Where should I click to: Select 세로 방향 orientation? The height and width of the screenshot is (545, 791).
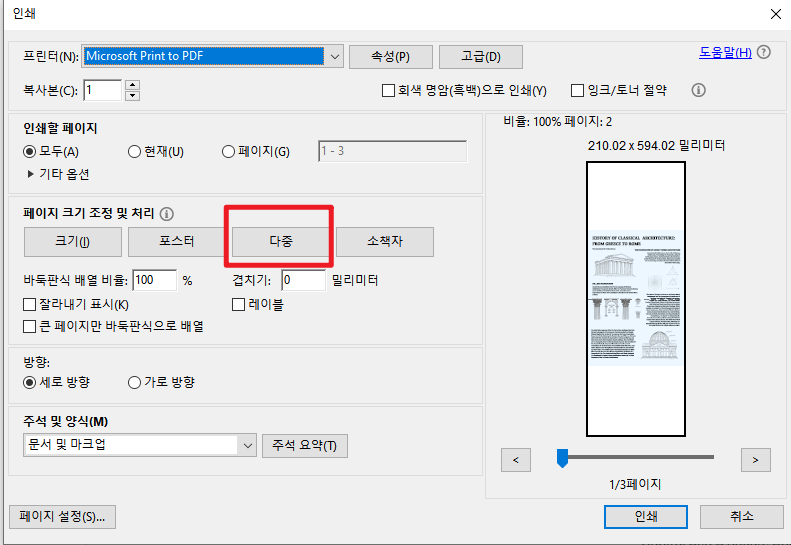point(30,383)
